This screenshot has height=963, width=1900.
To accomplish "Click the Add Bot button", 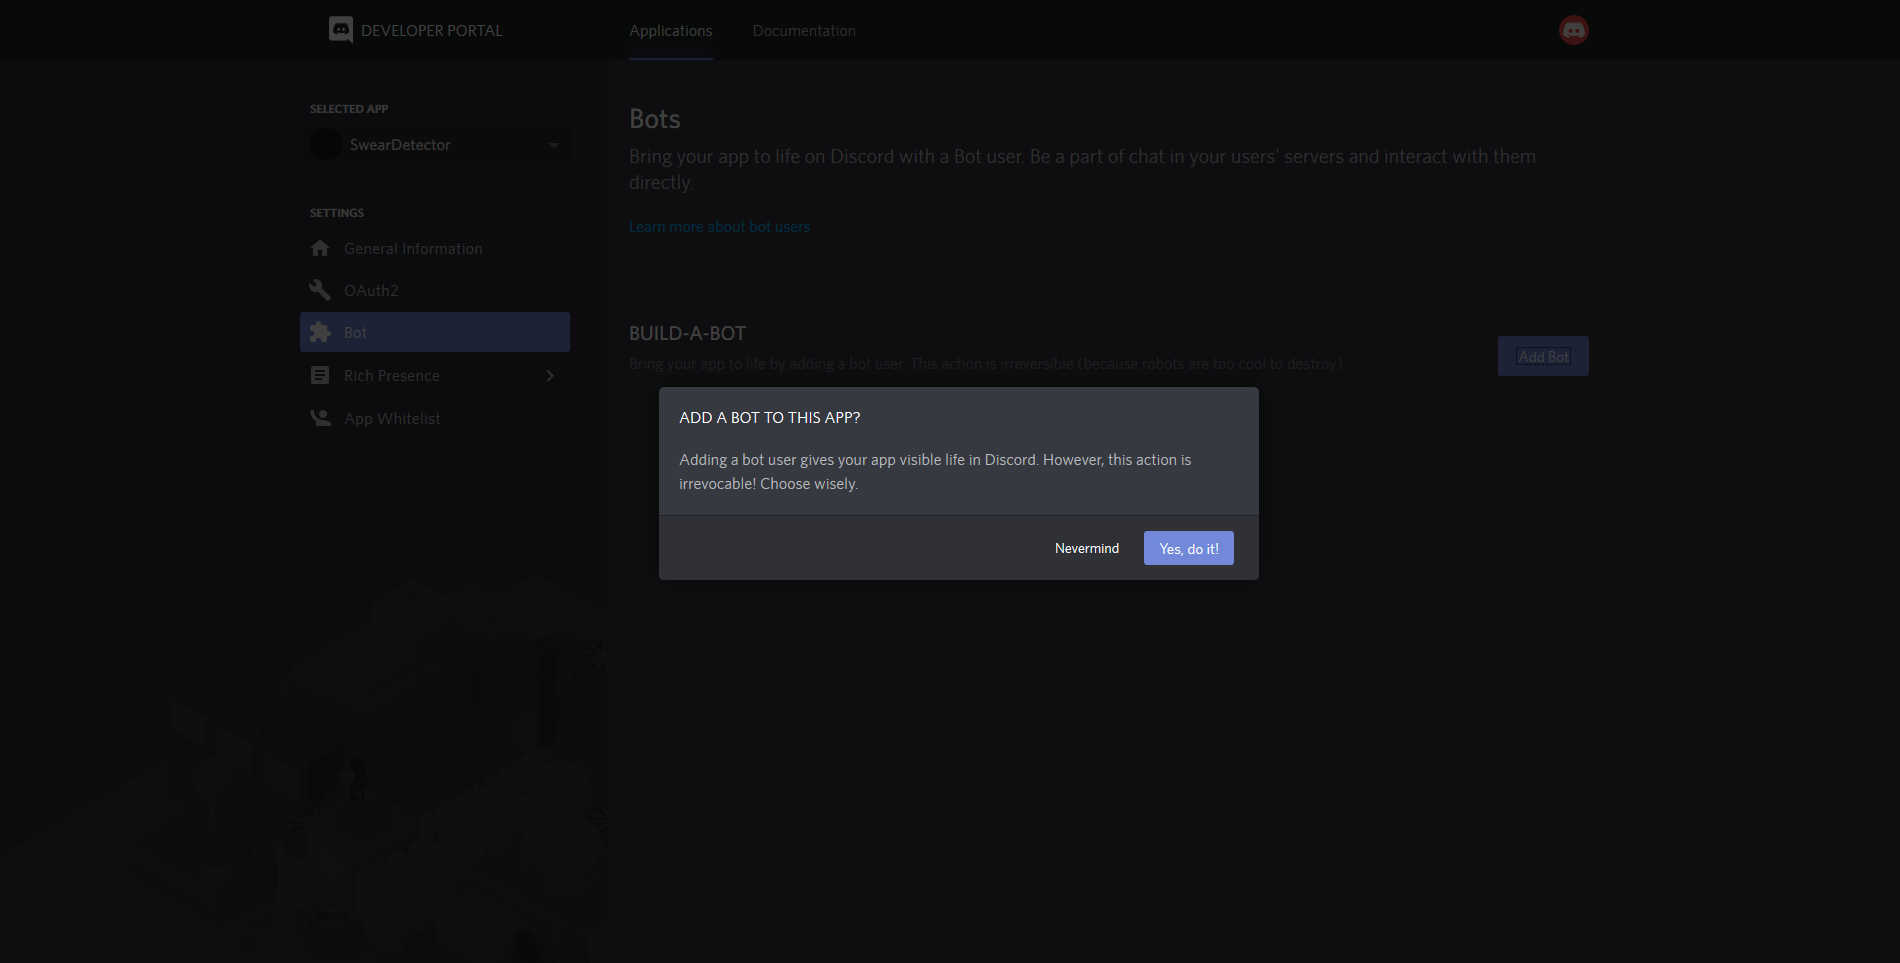I will 1543,356.
